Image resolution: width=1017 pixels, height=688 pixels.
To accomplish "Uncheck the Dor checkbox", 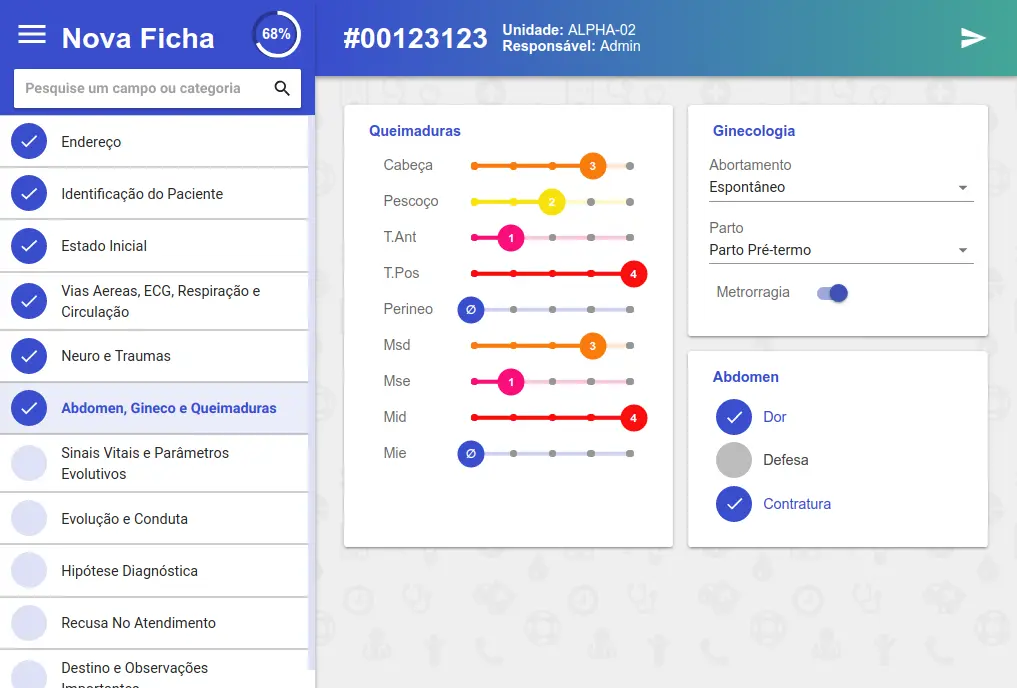I will click(734, 417).
